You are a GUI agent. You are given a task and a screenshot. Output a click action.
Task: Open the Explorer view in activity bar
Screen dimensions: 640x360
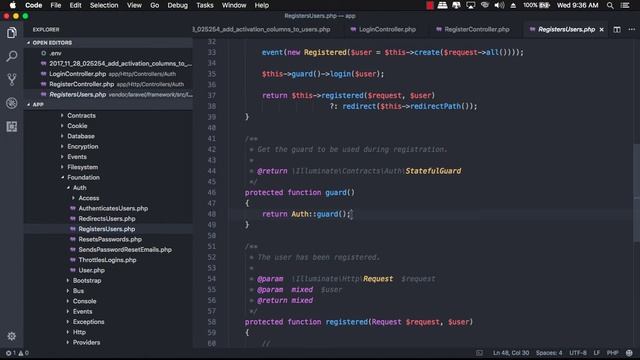11,33
